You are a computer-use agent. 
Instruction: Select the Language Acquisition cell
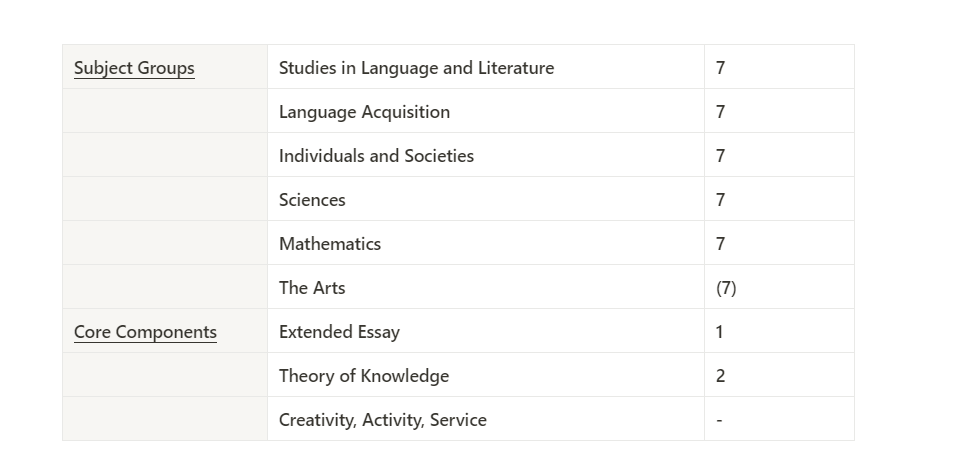tap(486, 111)
